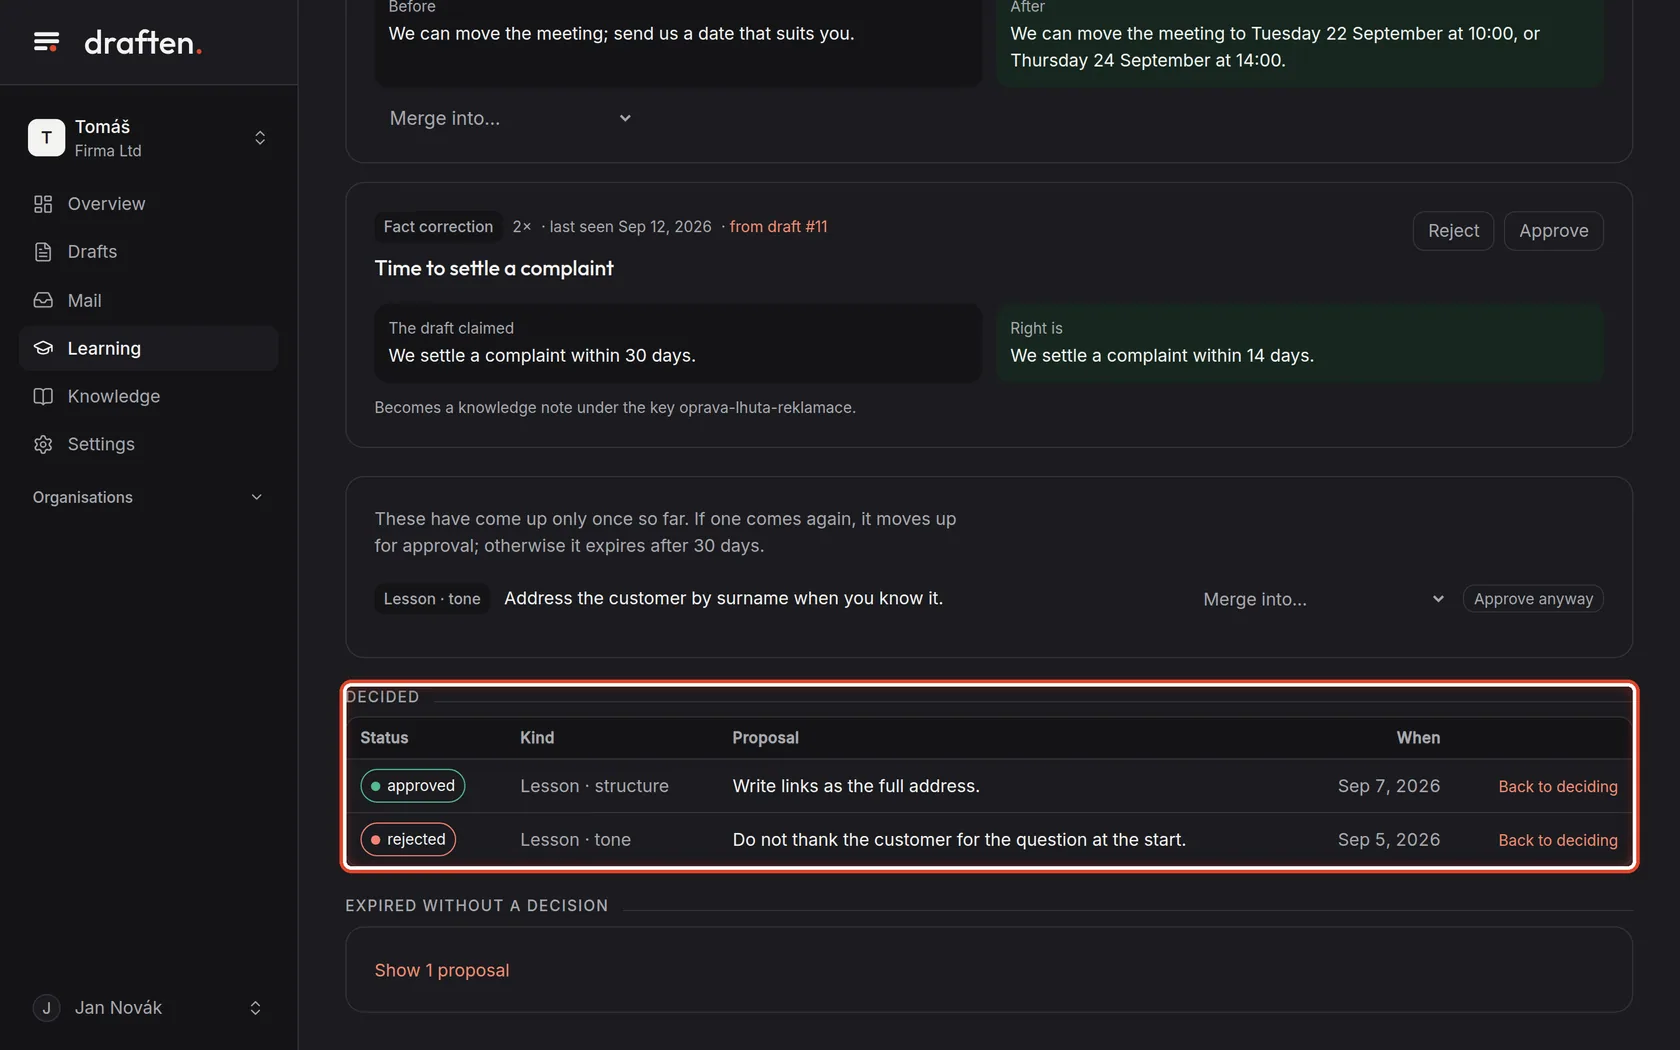
Task: Click the Mail inbox icon
Action: pyautogui.click(x=43, y=300)
